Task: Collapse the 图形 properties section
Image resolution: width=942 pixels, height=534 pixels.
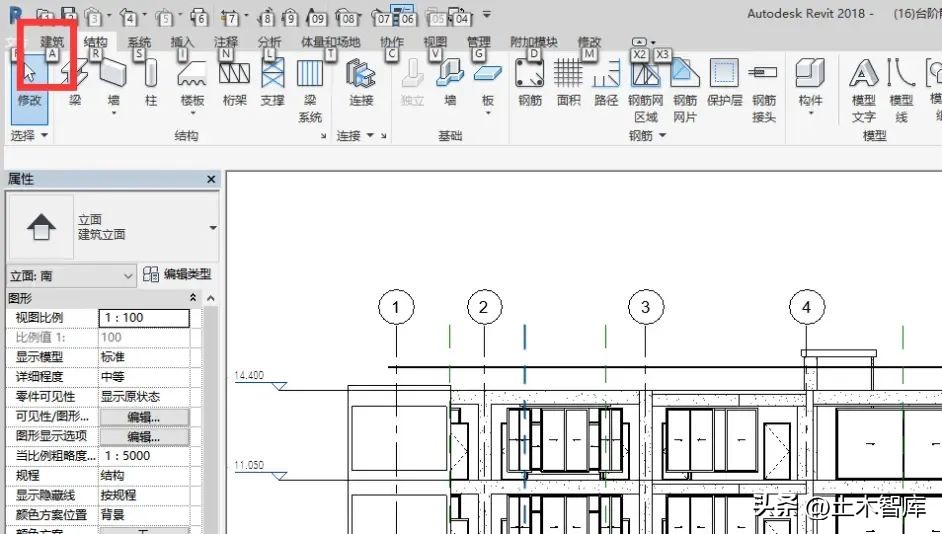Action: pyautogui.click(x=193, y=298)
